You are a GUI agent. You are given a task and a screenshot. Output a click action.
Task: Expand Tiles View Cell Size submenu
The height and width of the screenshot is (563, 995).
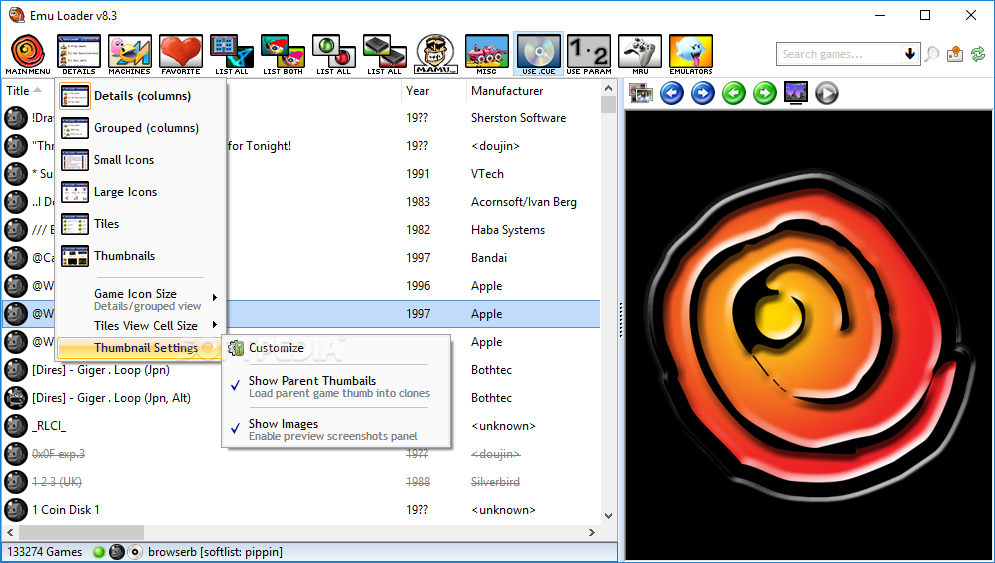click(142, 326)
